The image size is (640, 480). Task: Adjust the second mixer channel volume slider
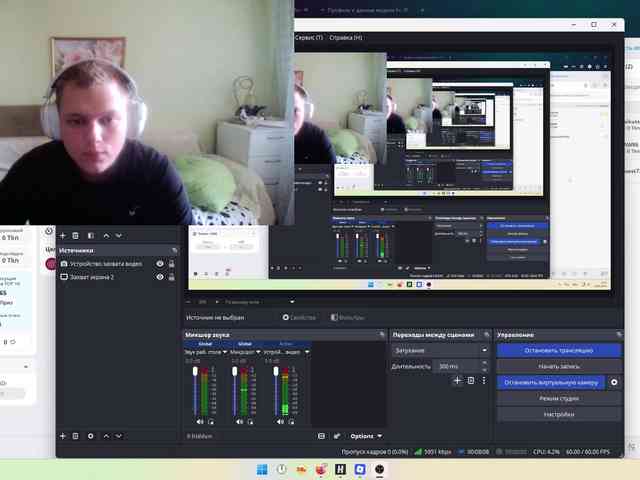[235, 392]
